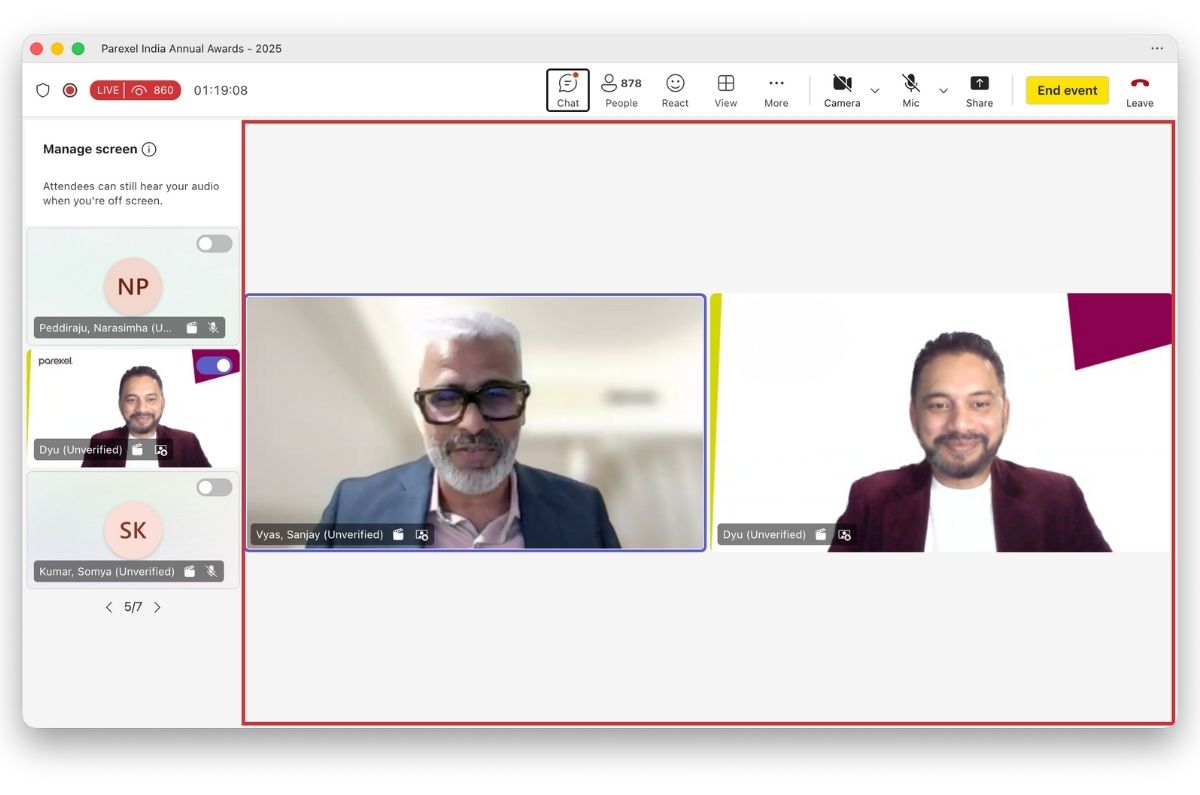Take Dyu off screen with toggle

(214, 365)
